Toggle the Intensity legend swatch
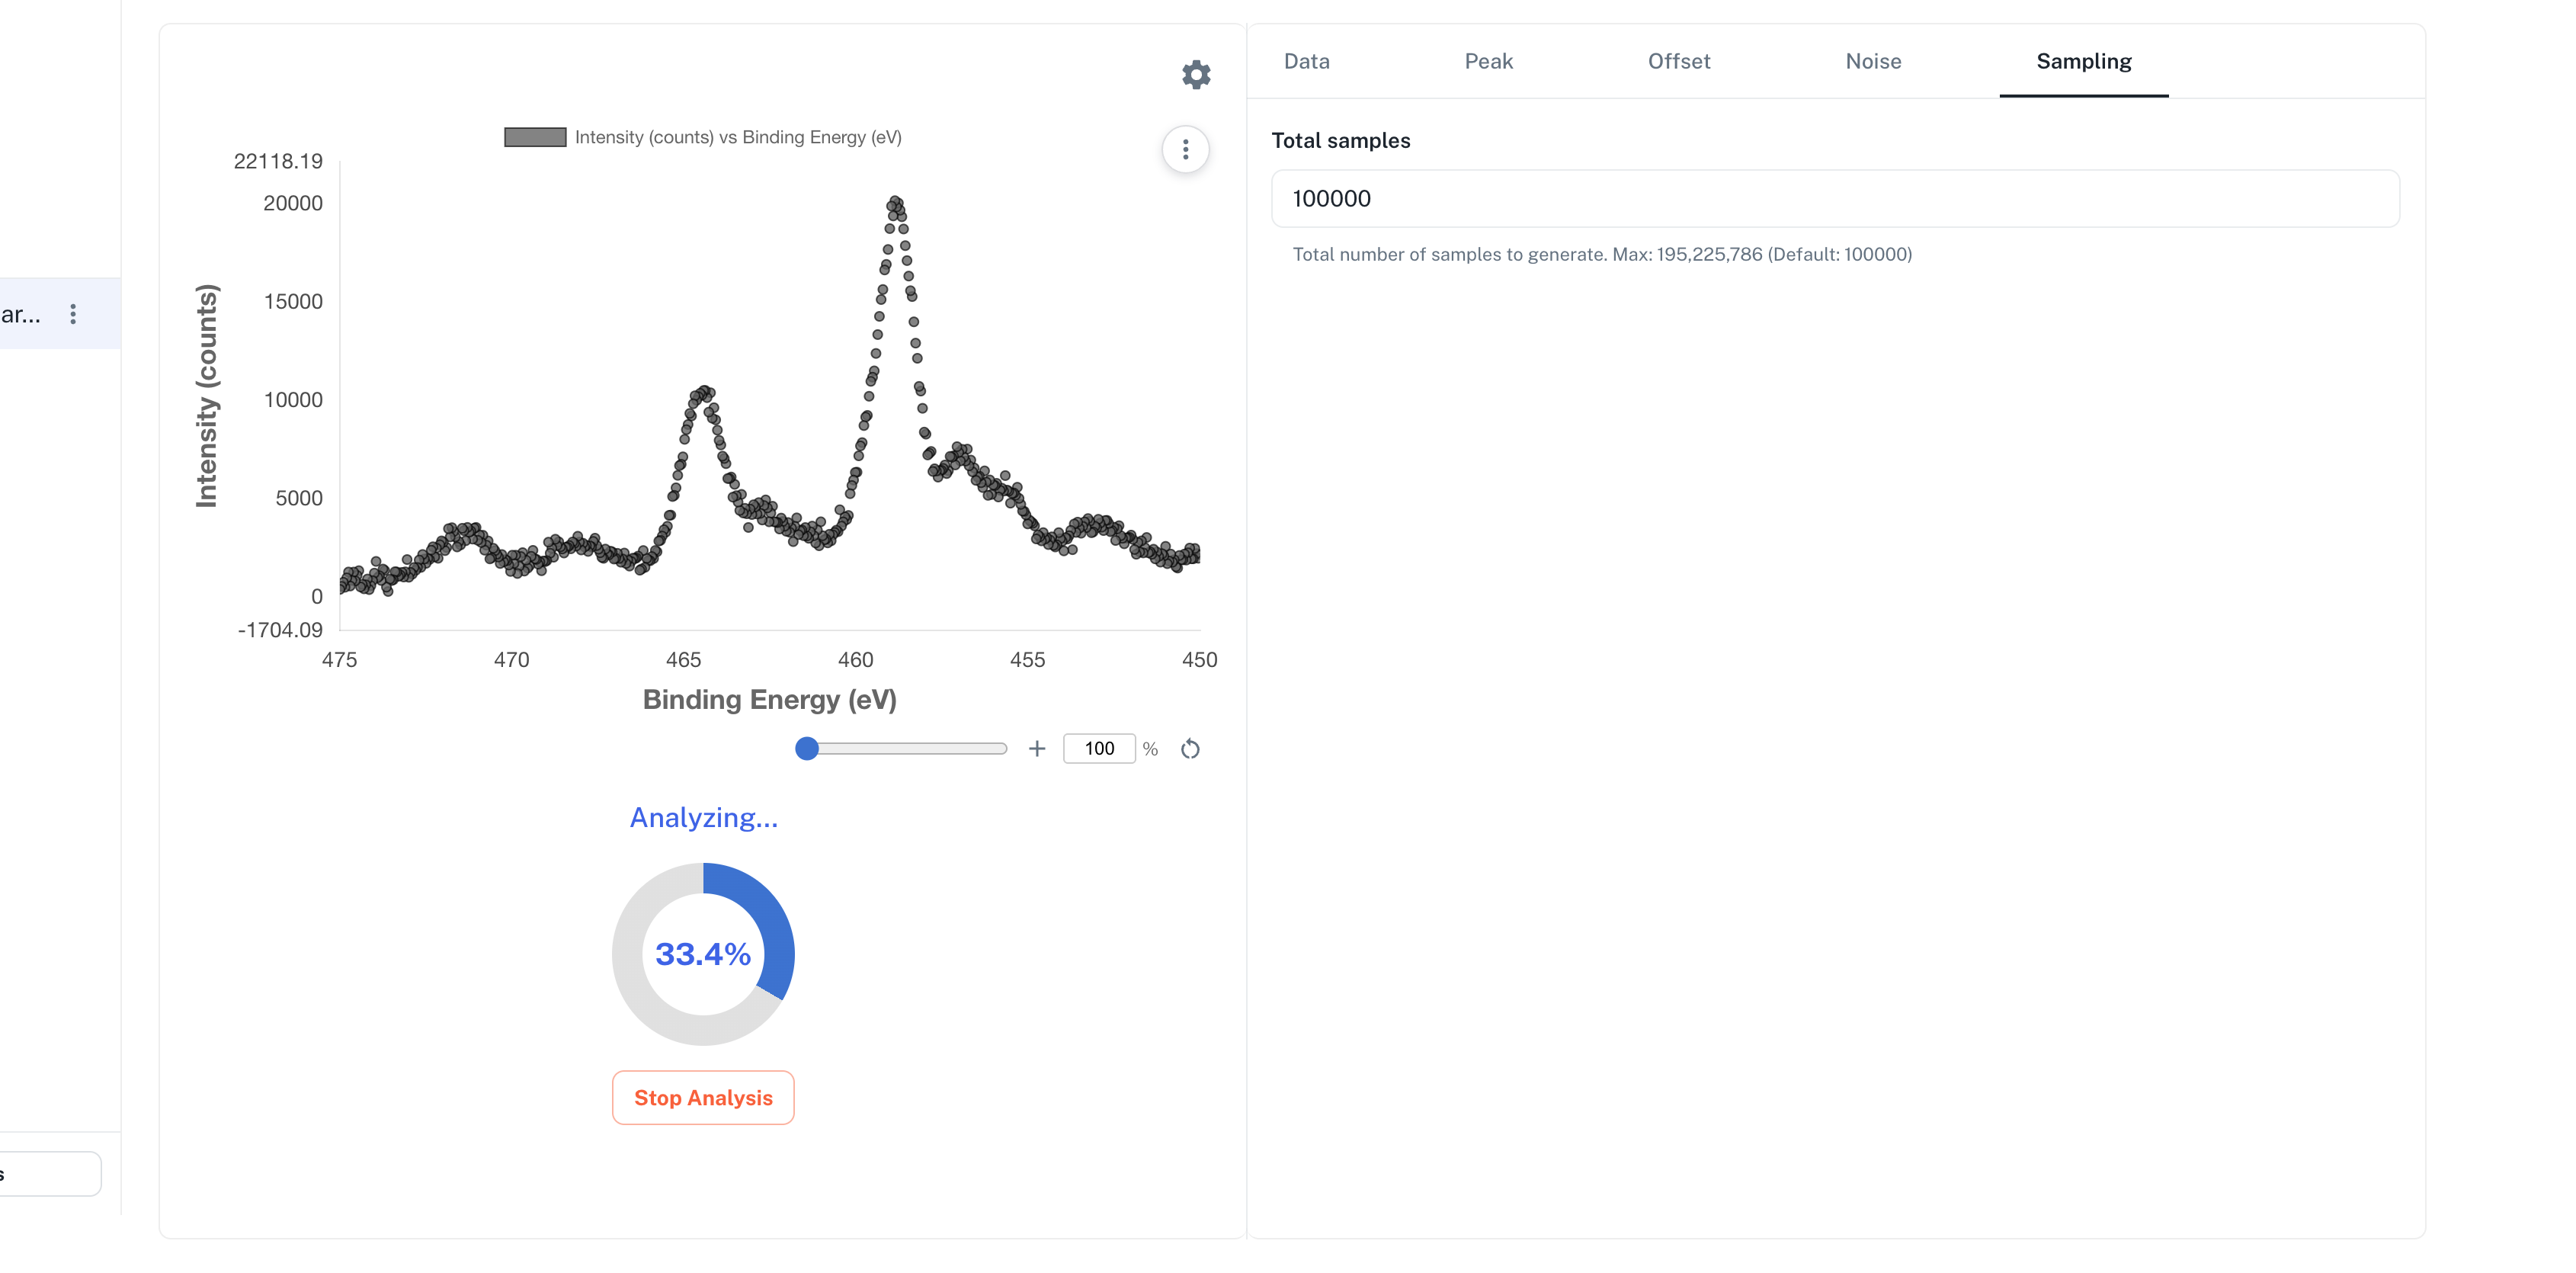Viewport: 2576px width, 1273px height. [535, 137]
